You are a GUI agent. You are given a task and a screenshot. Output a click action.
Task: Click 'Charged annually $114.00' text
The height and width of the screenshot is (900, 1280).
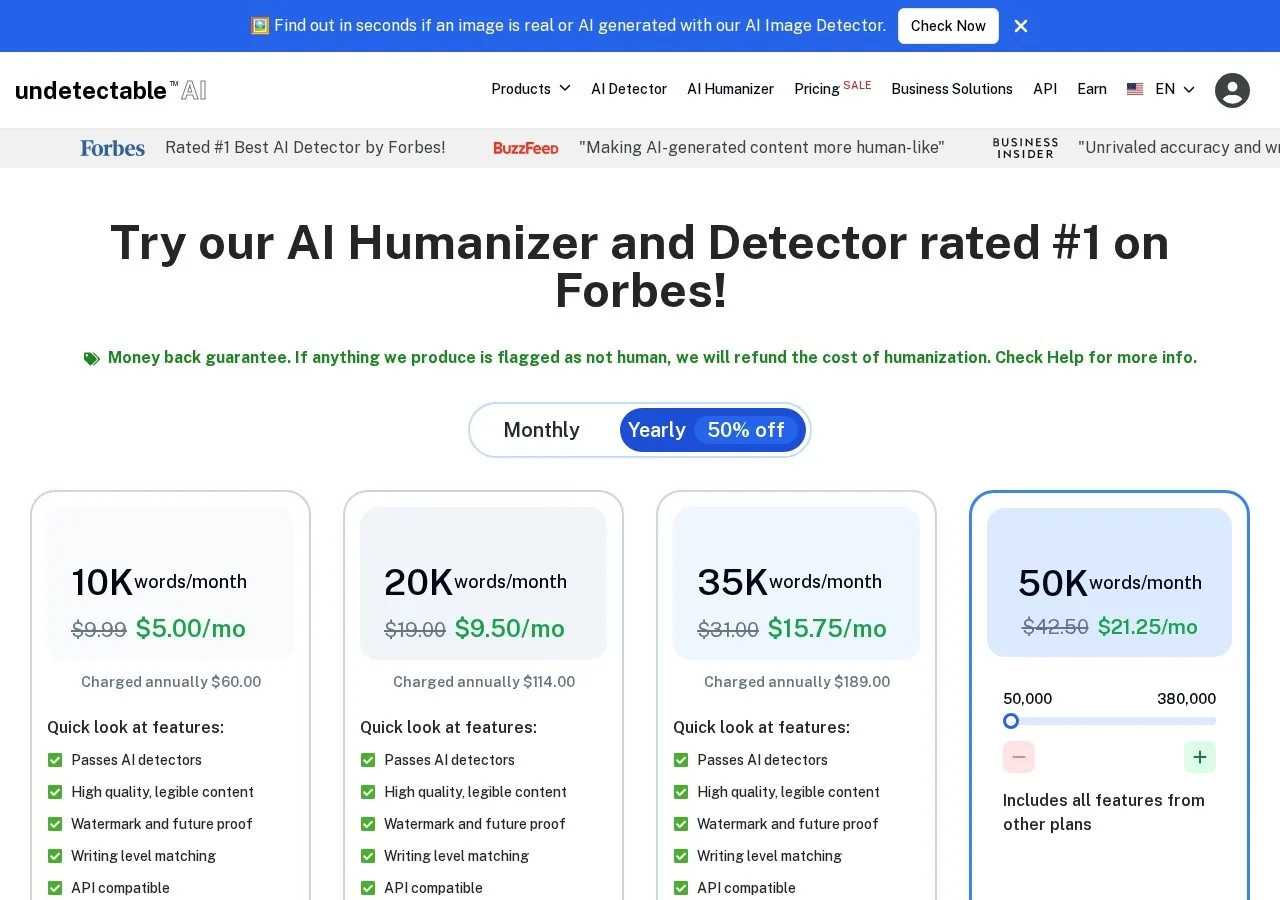point(484,682)
